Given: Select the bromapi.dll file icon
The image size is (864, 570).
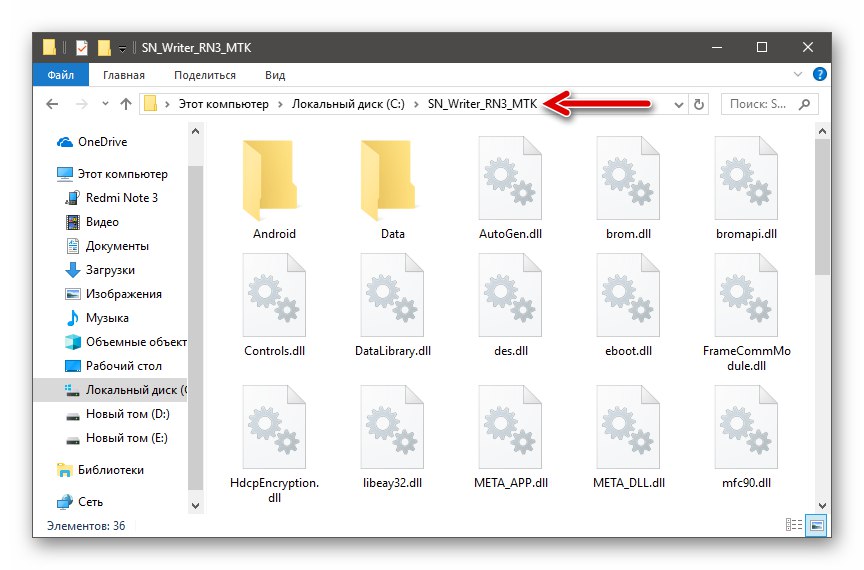Looking at the screenshot, I should 746,179.
